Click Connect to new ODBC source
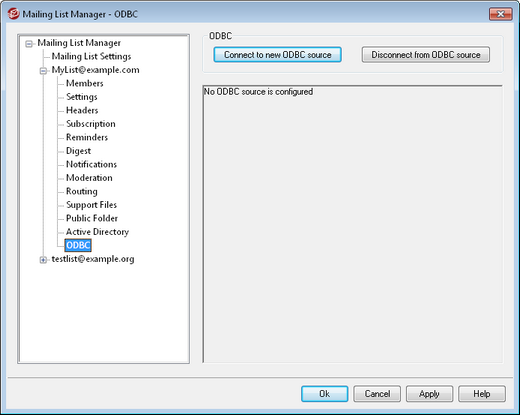The image size is (520, 415). 277,55
